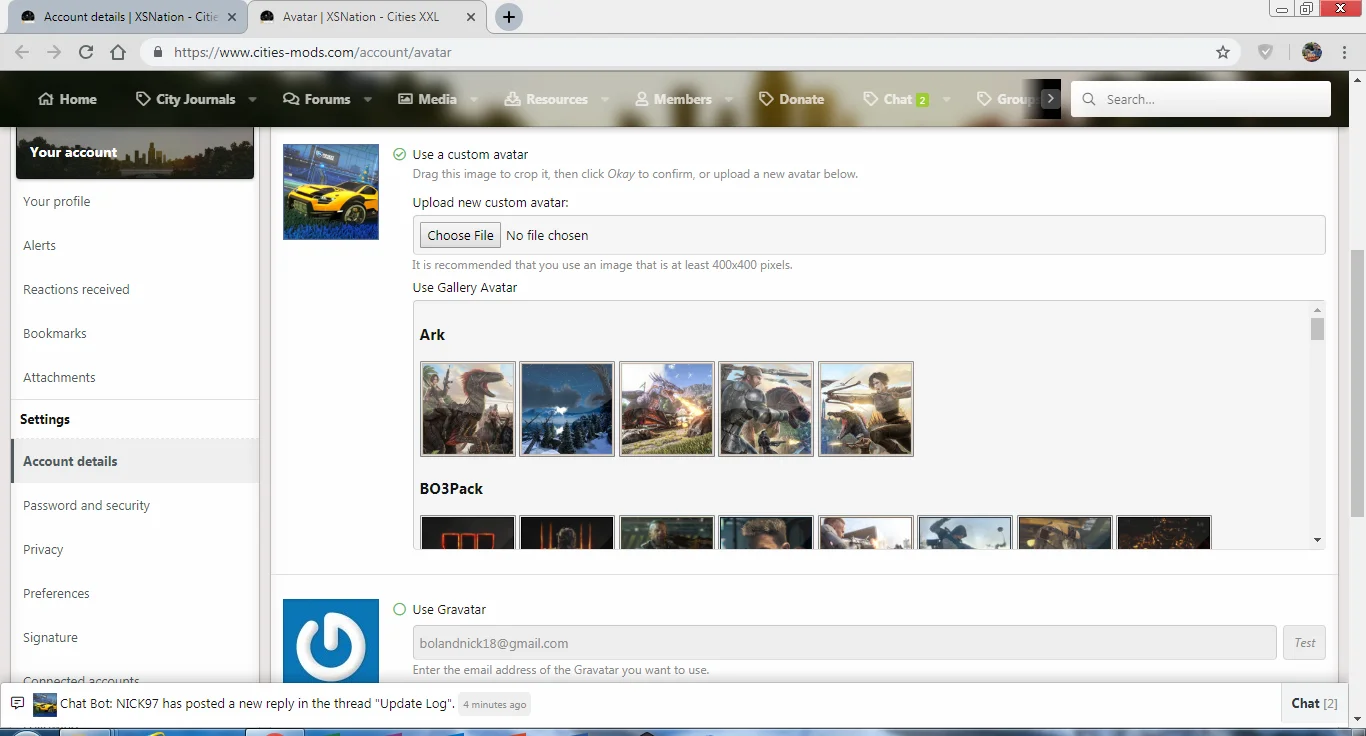Open a new browser tab with plus
This screenshot has width=1366, height=736.
click(x=509, y=17)
